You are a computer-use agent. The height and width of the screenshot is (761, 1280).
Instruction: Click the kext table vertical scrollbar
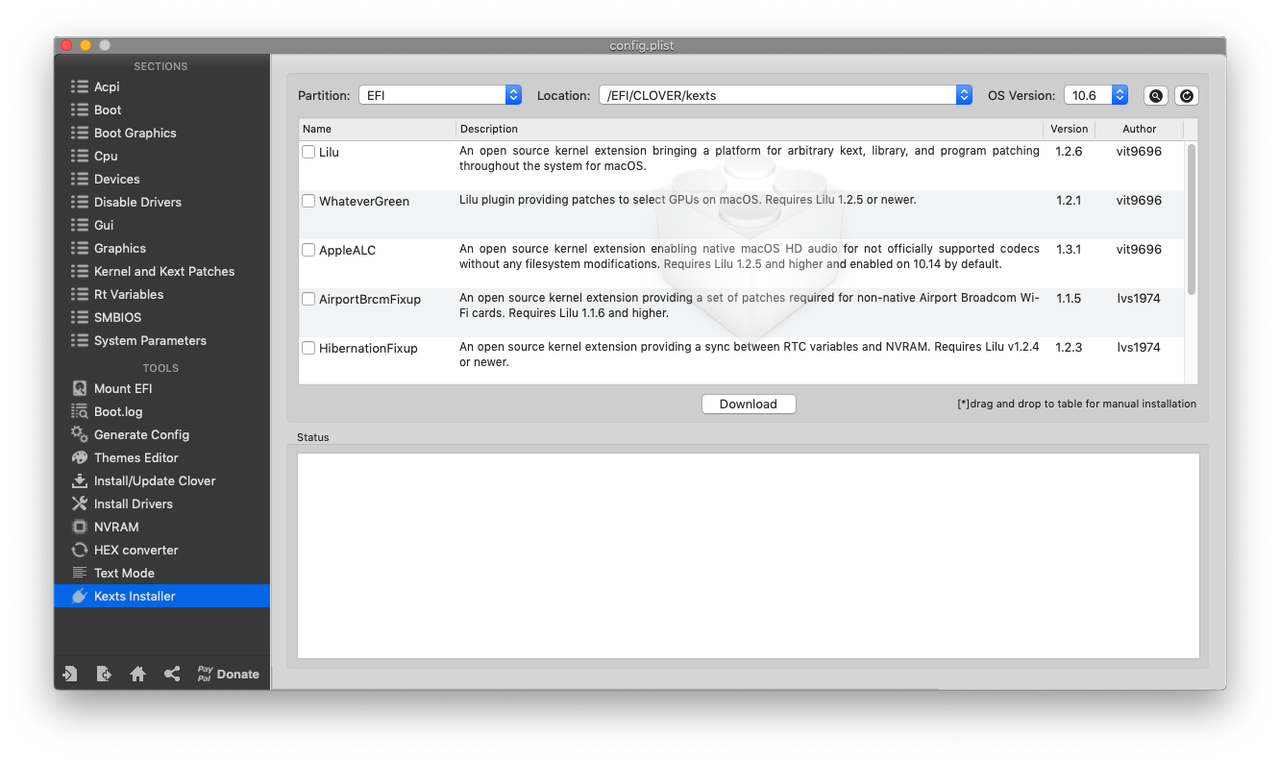point(1191,219)
